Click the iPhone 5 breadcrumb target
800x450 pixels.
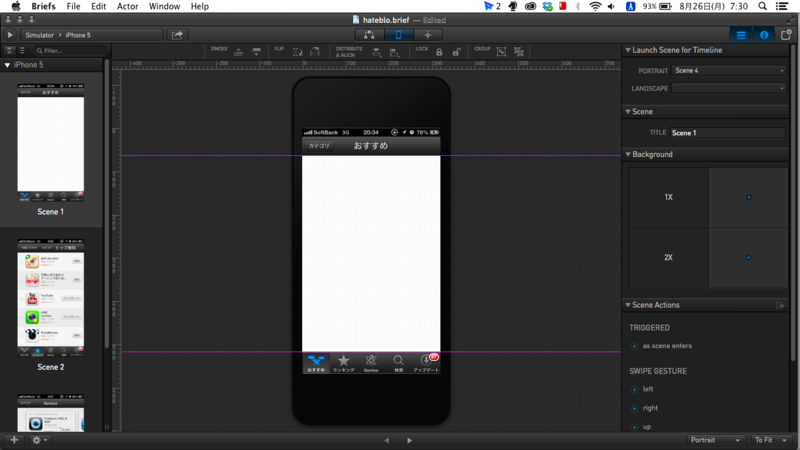click(x=78, y=35)
